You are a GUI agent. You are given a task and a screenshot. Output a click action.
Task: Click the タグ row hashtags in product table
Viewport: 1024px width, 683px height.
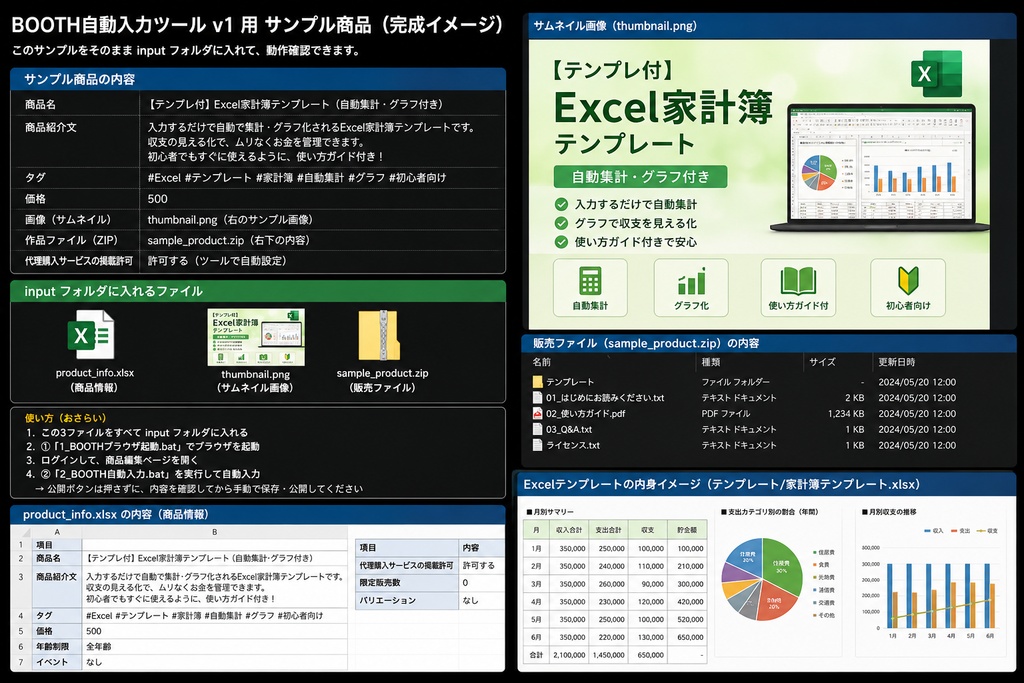296,178
